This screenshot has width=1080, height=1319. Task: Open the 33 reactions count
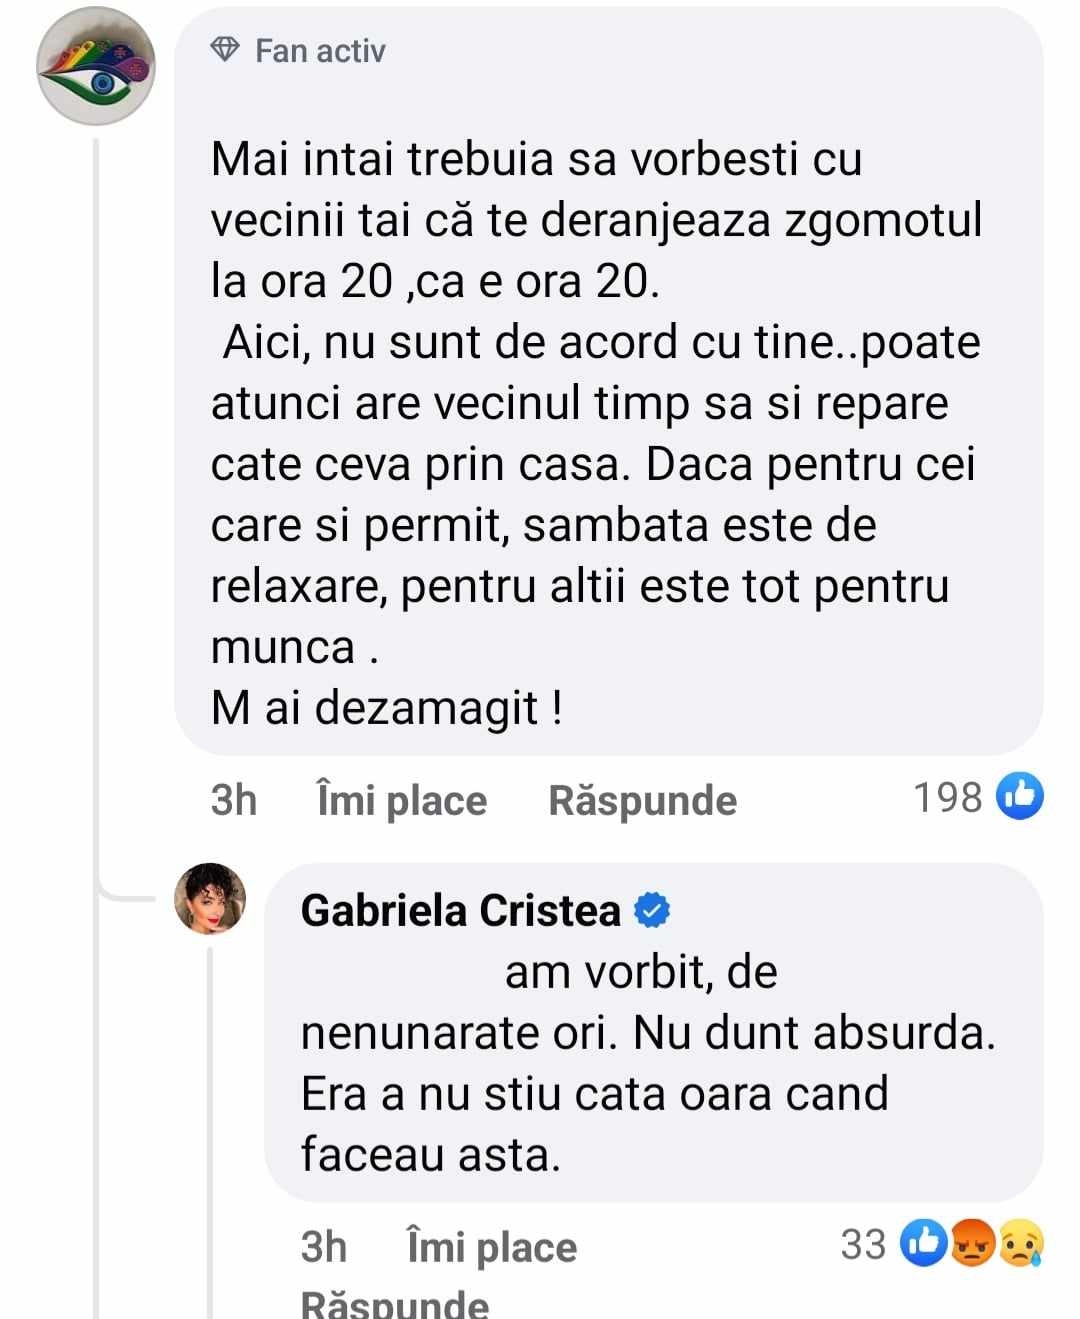click(864, 1245)
